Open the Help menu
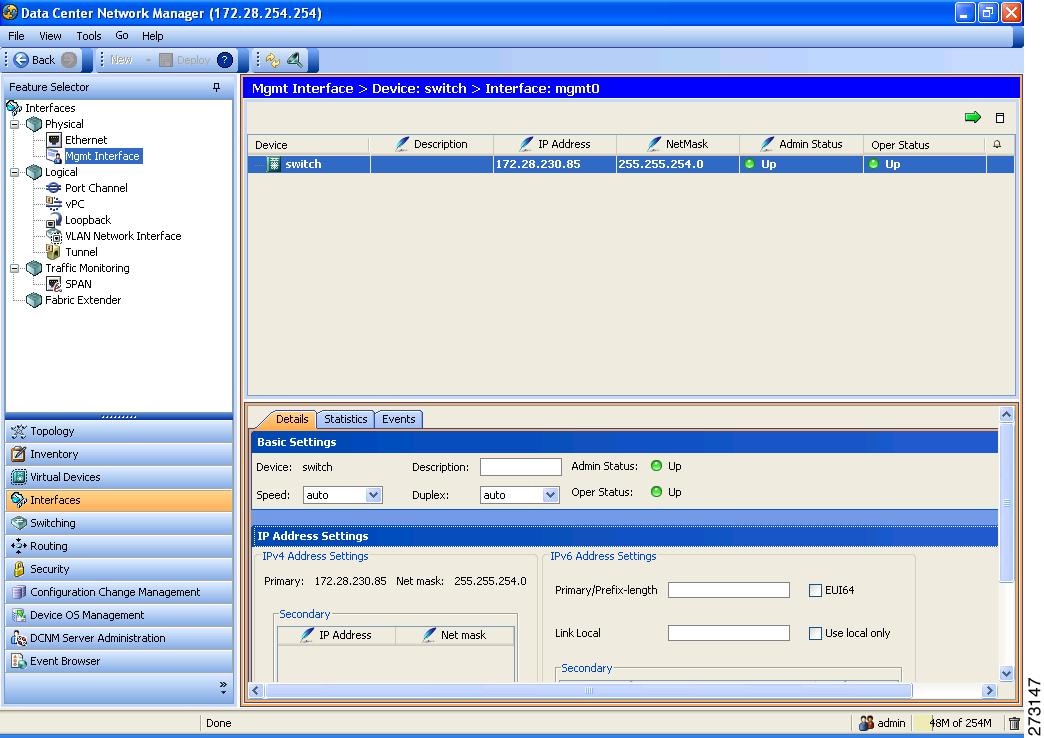Screen dimensions: 1044x738 point(152,36)
